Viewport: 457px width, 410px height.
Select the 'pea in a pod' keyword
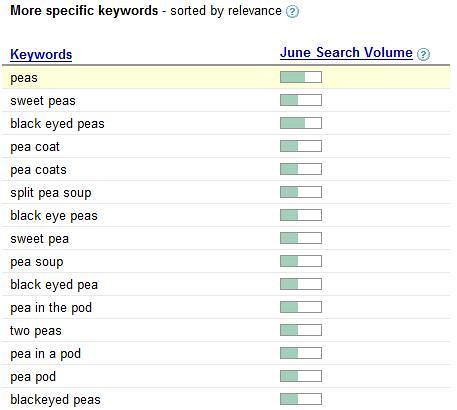(x=46, y=354)
